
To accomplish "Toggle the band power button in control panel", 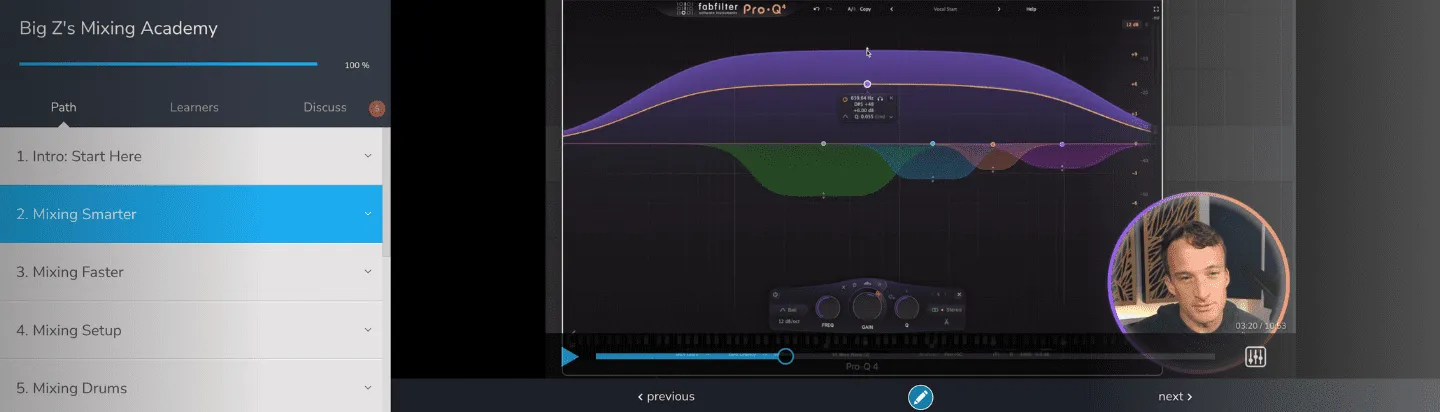I will tap(777, 295).
